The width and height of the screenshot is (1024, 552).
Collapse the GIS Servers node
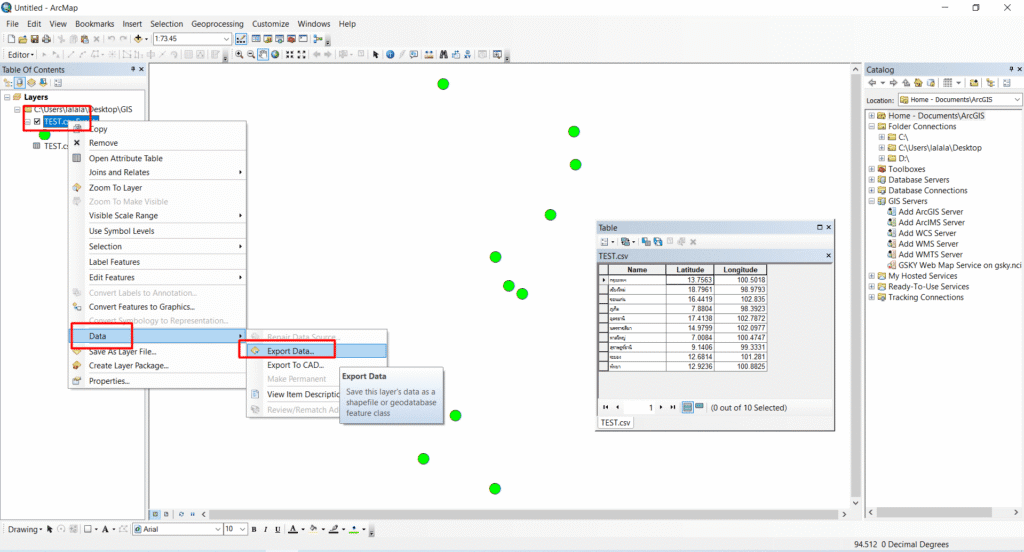click(871, 201)
